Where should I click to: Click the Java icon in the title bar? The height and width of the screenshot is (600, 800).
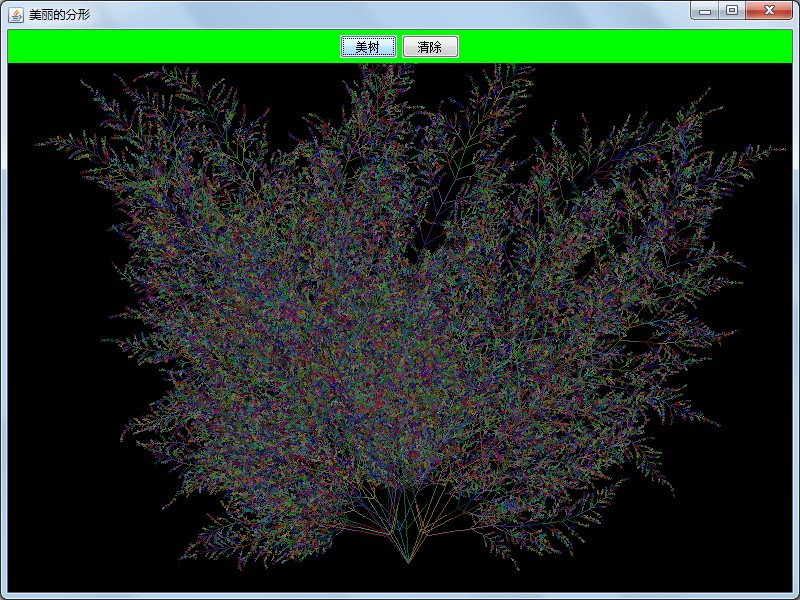click(x=16, y=15)
